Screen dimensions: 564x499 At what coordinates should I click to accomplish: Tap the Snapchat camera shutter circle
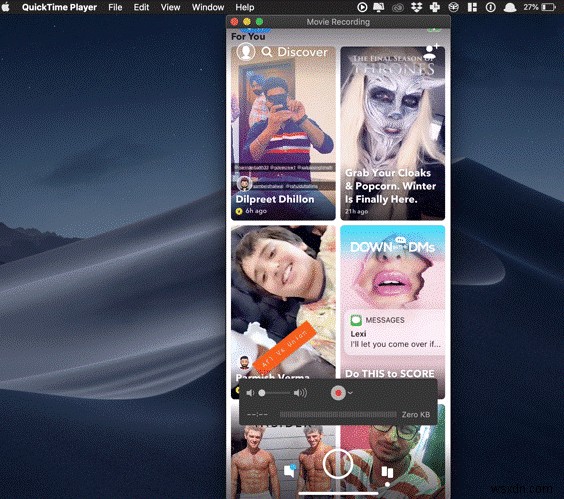[x=338, y=463]
